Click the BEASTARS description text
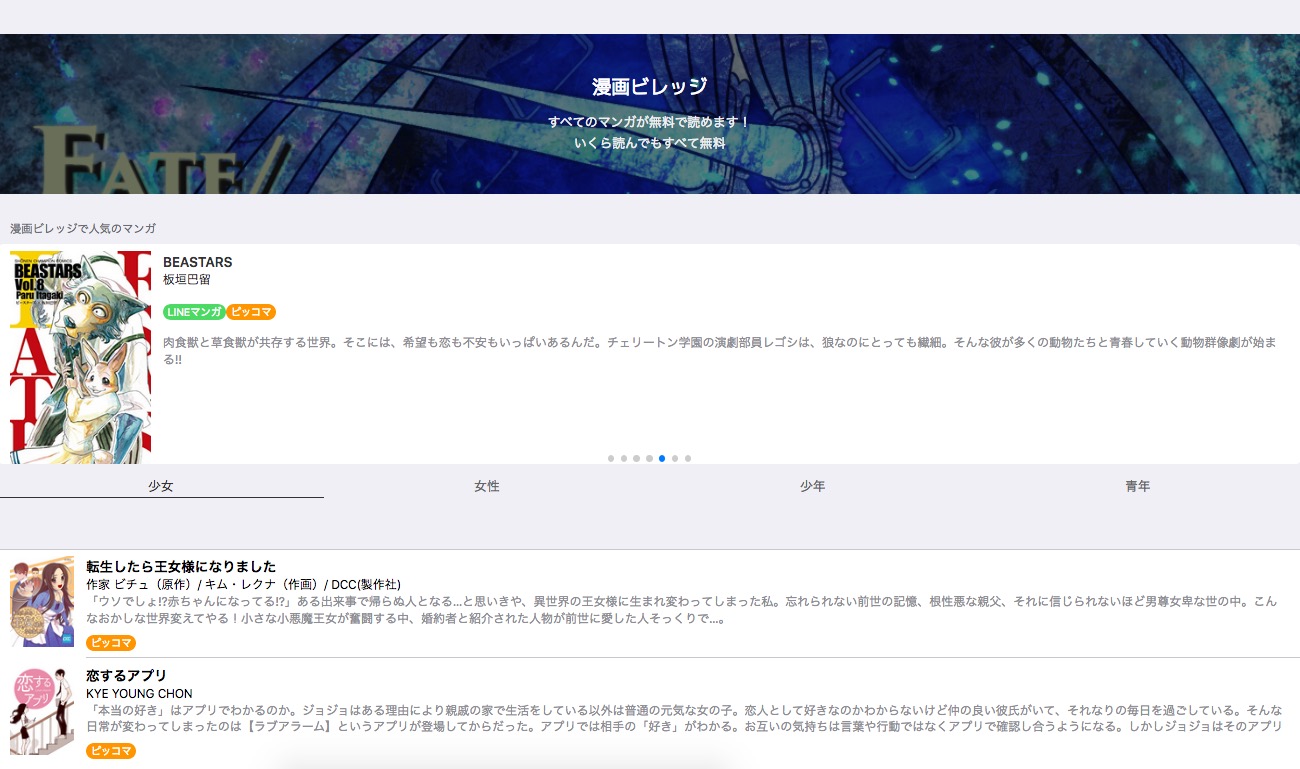This screenshot has height=769, width=1300. [720, 350]
